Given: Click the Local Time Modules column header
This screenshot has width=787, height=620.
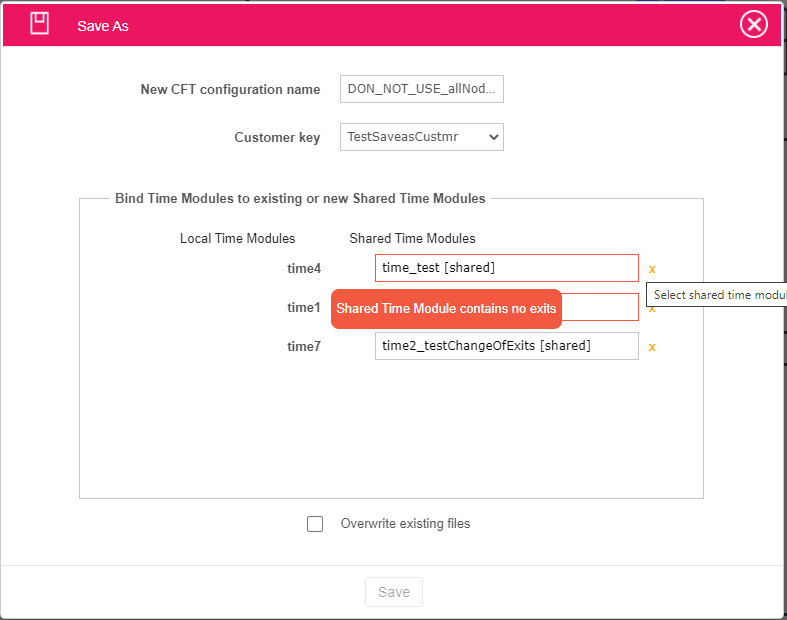Looking at the screenshot, I should (x=237, y=238).
